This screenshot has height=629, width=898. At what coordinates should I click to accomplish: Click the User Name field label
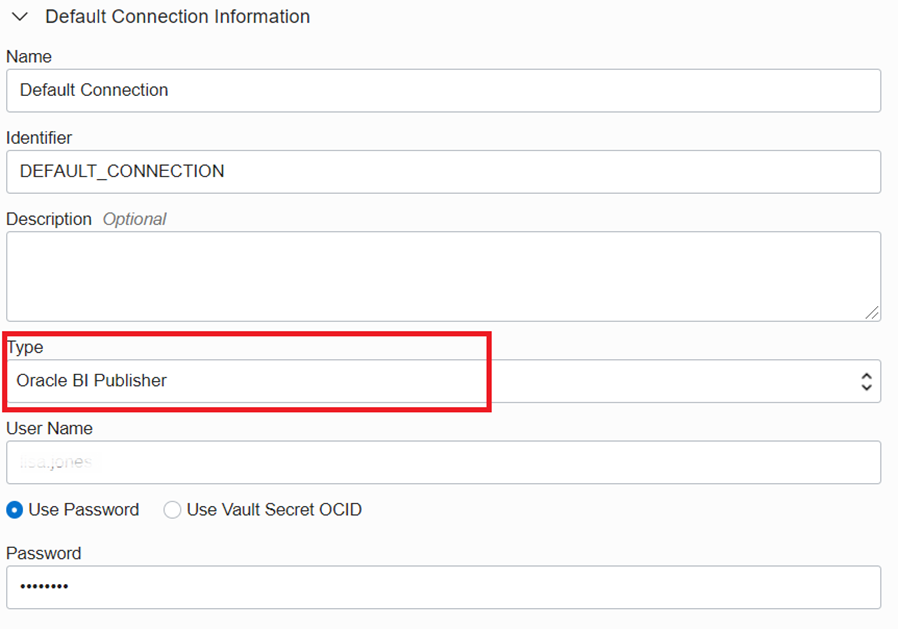click(49, 428)
